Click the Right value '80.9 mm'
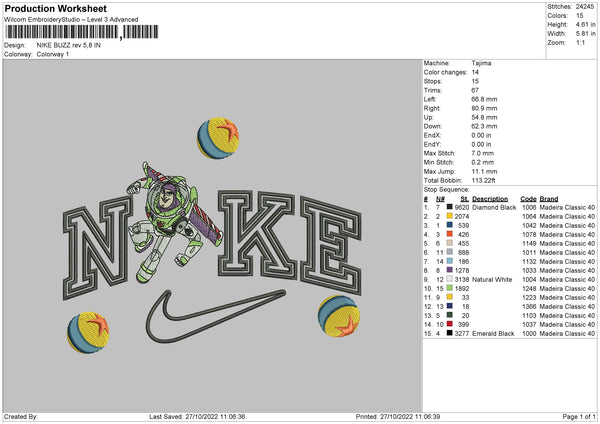Screen dimensions: 600x424 (484, 108)
